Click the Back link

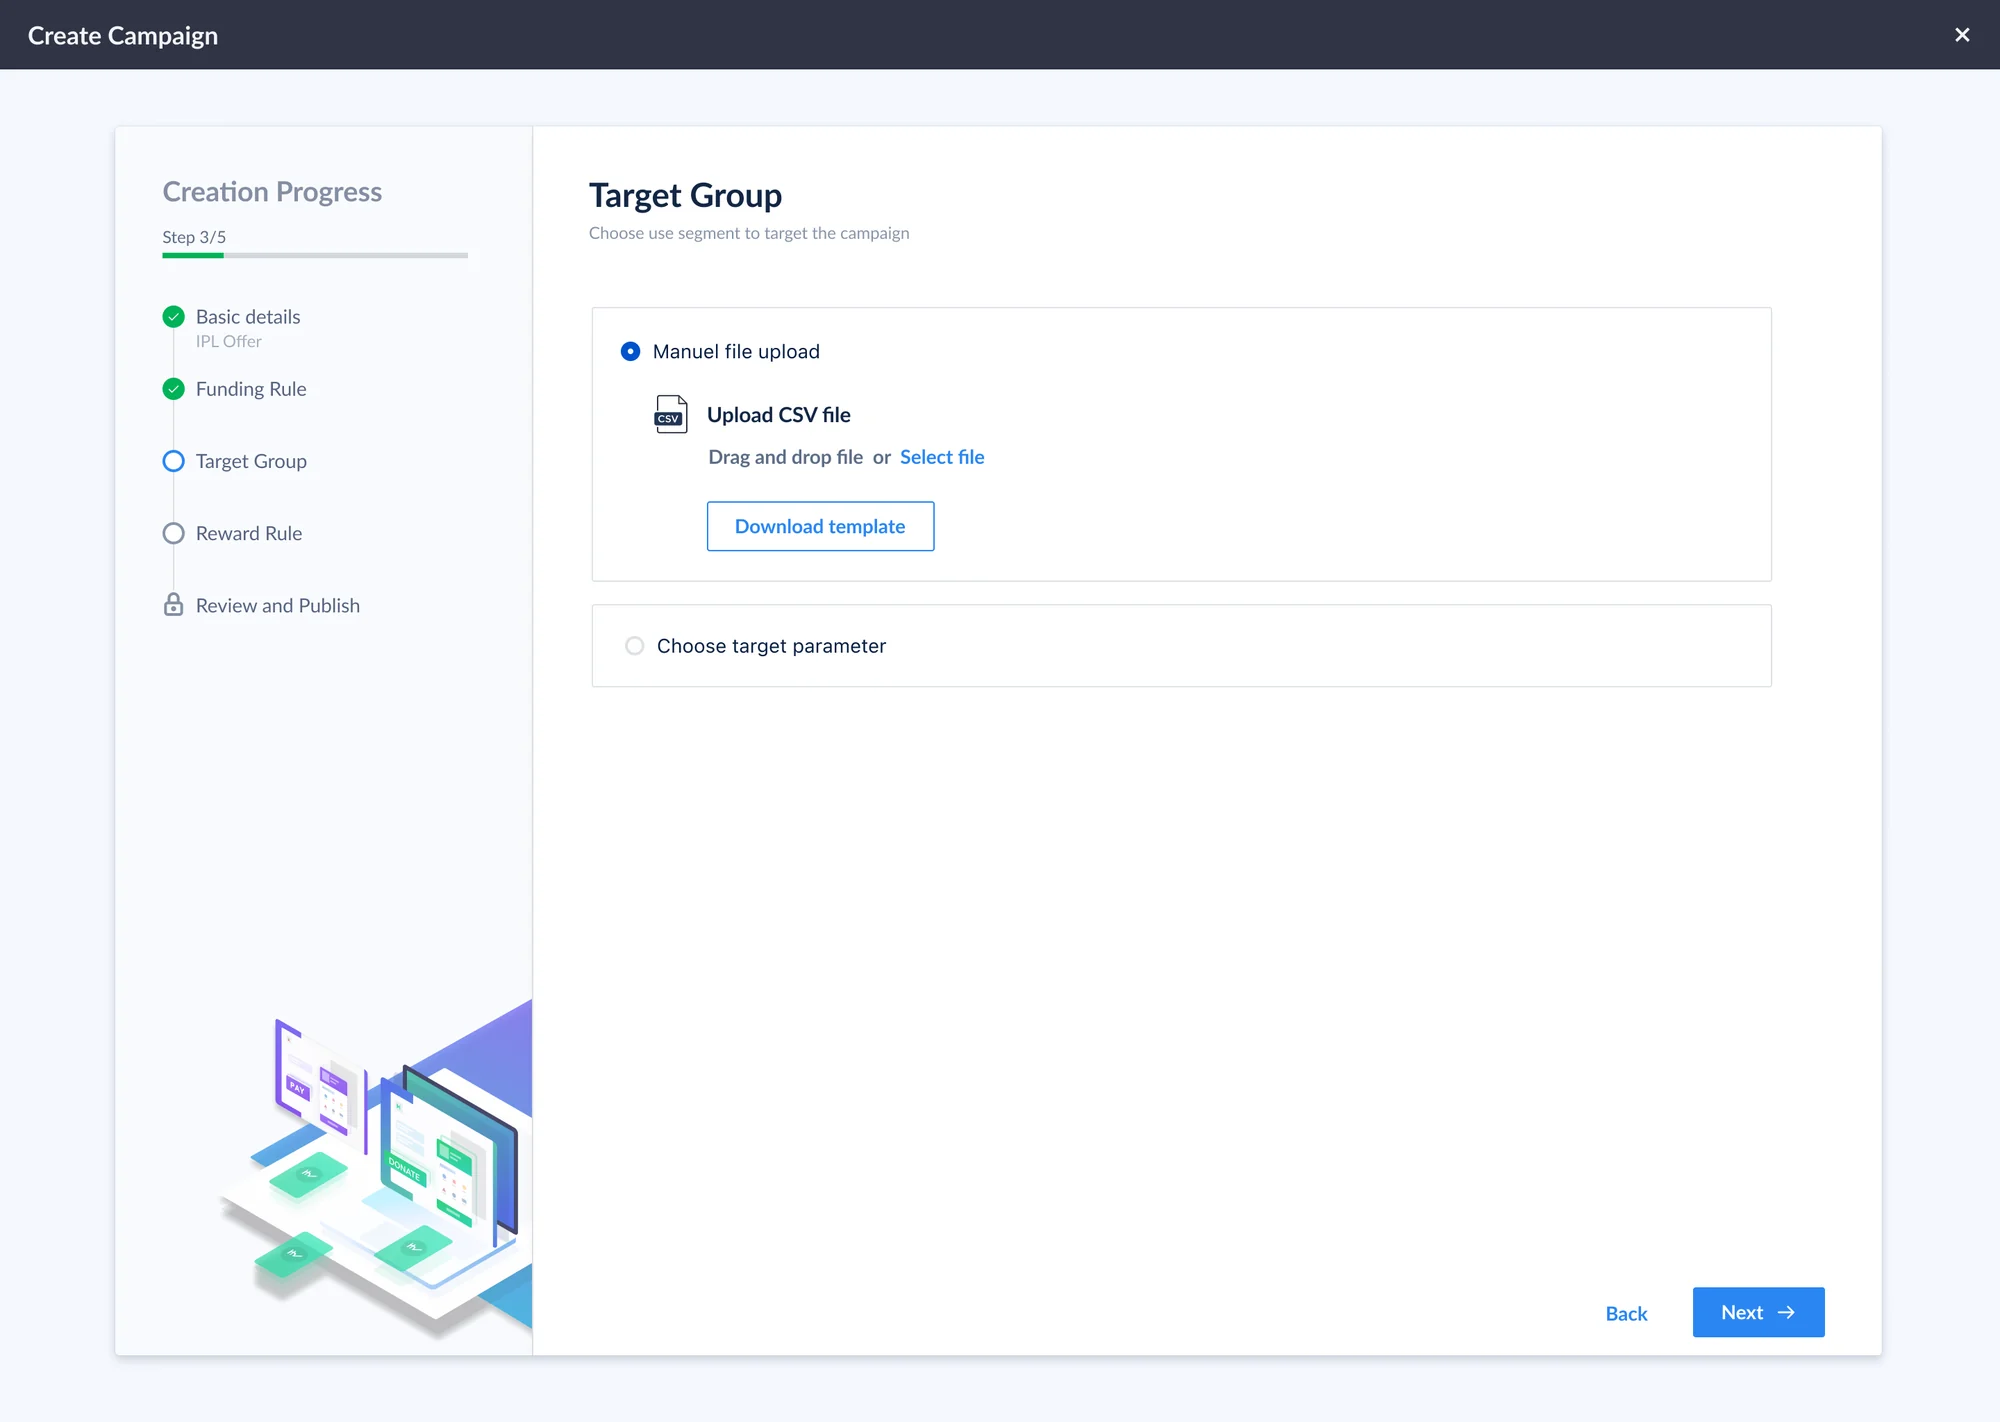click(x=1626, y=1313)
